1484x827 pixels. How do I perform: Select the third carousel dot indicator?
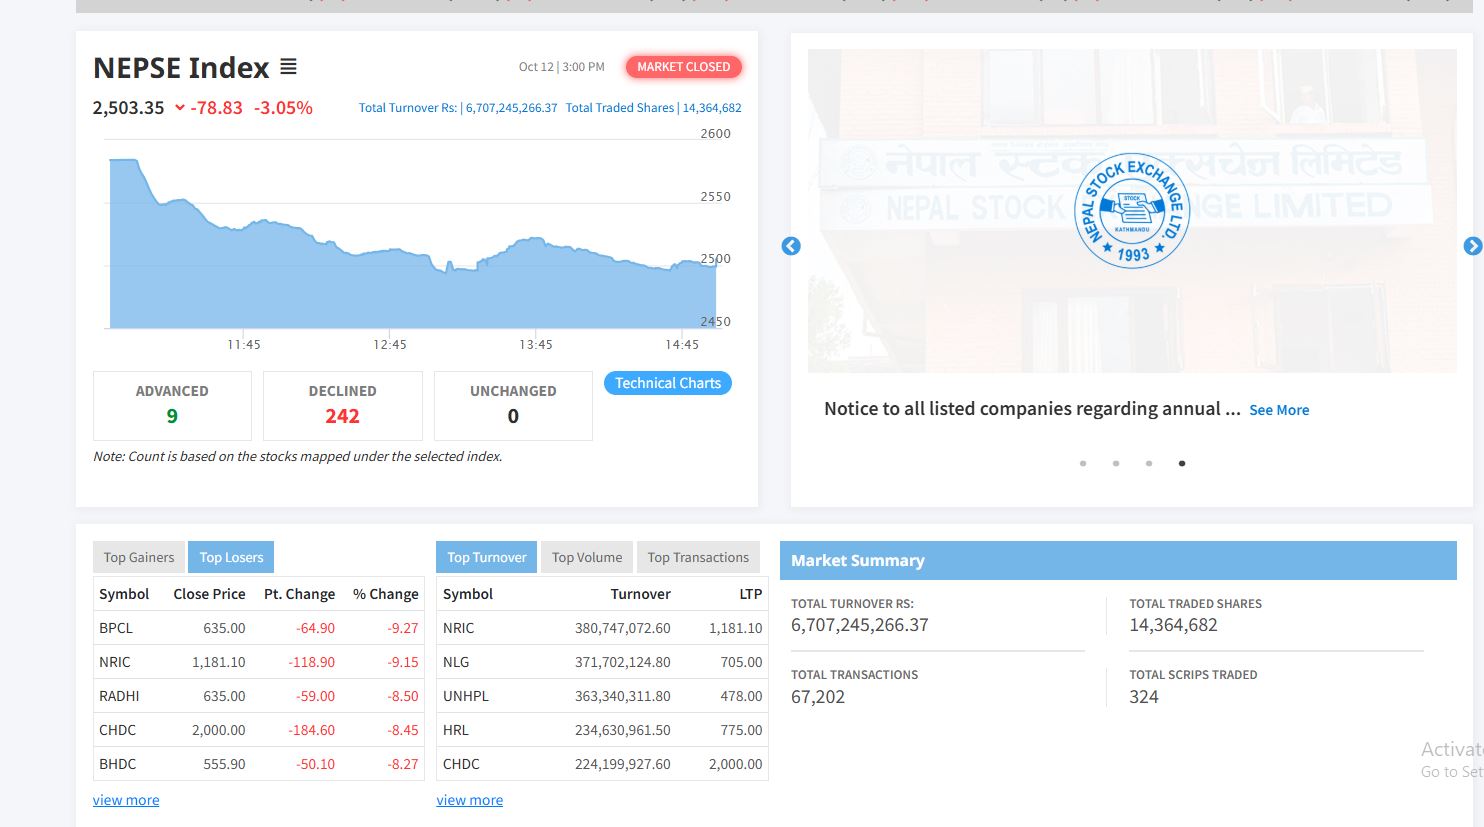[1149, 463]
